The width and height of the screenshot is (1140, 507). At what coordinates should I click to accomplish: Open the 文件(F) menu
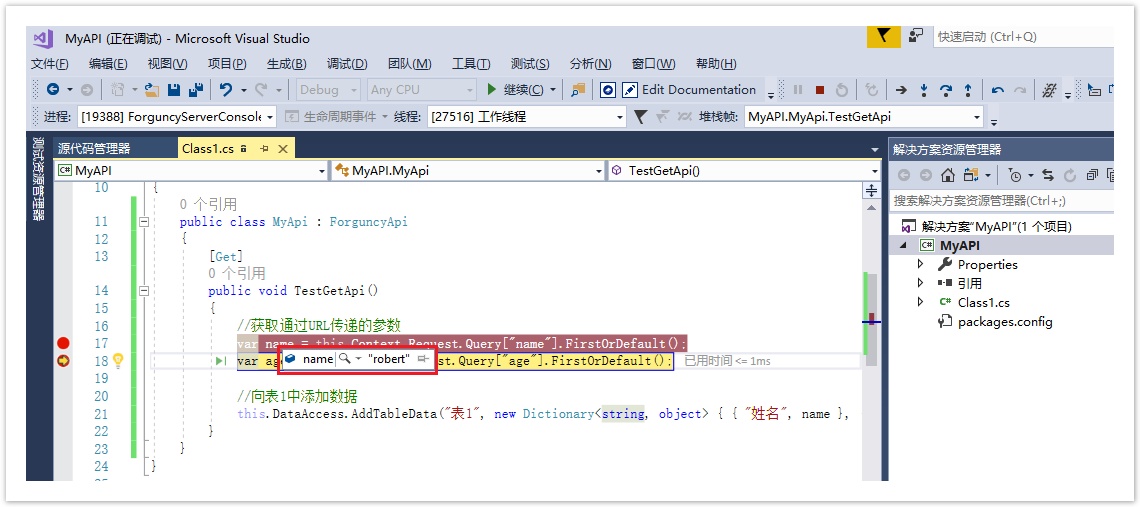pyautogui.click(x=49, y=64)
